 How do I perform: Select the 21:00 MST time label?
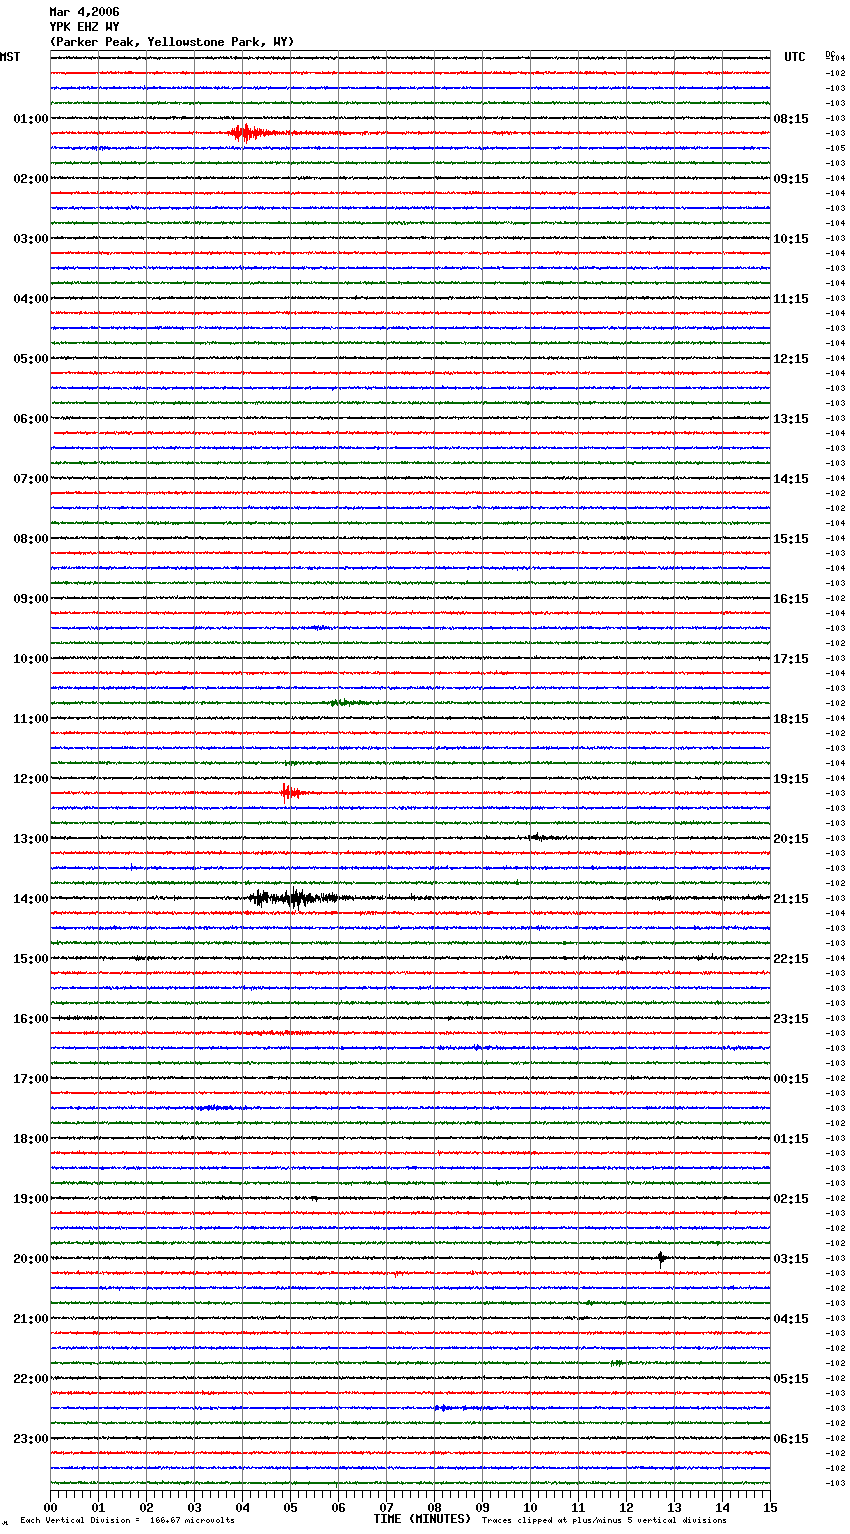pos(31,1319)
